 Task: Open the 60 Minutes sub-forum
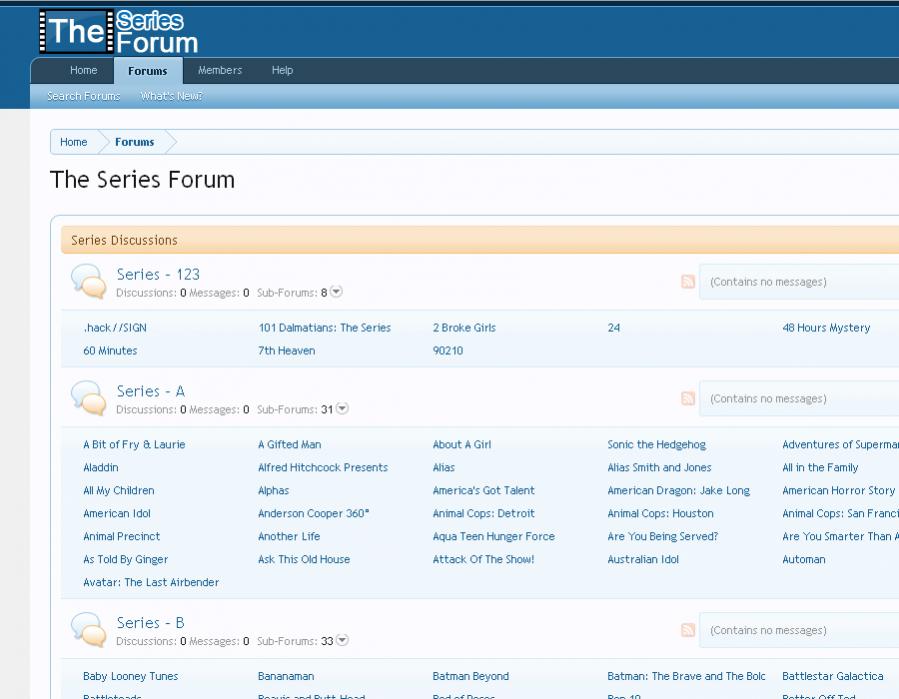tap(111, 350)
